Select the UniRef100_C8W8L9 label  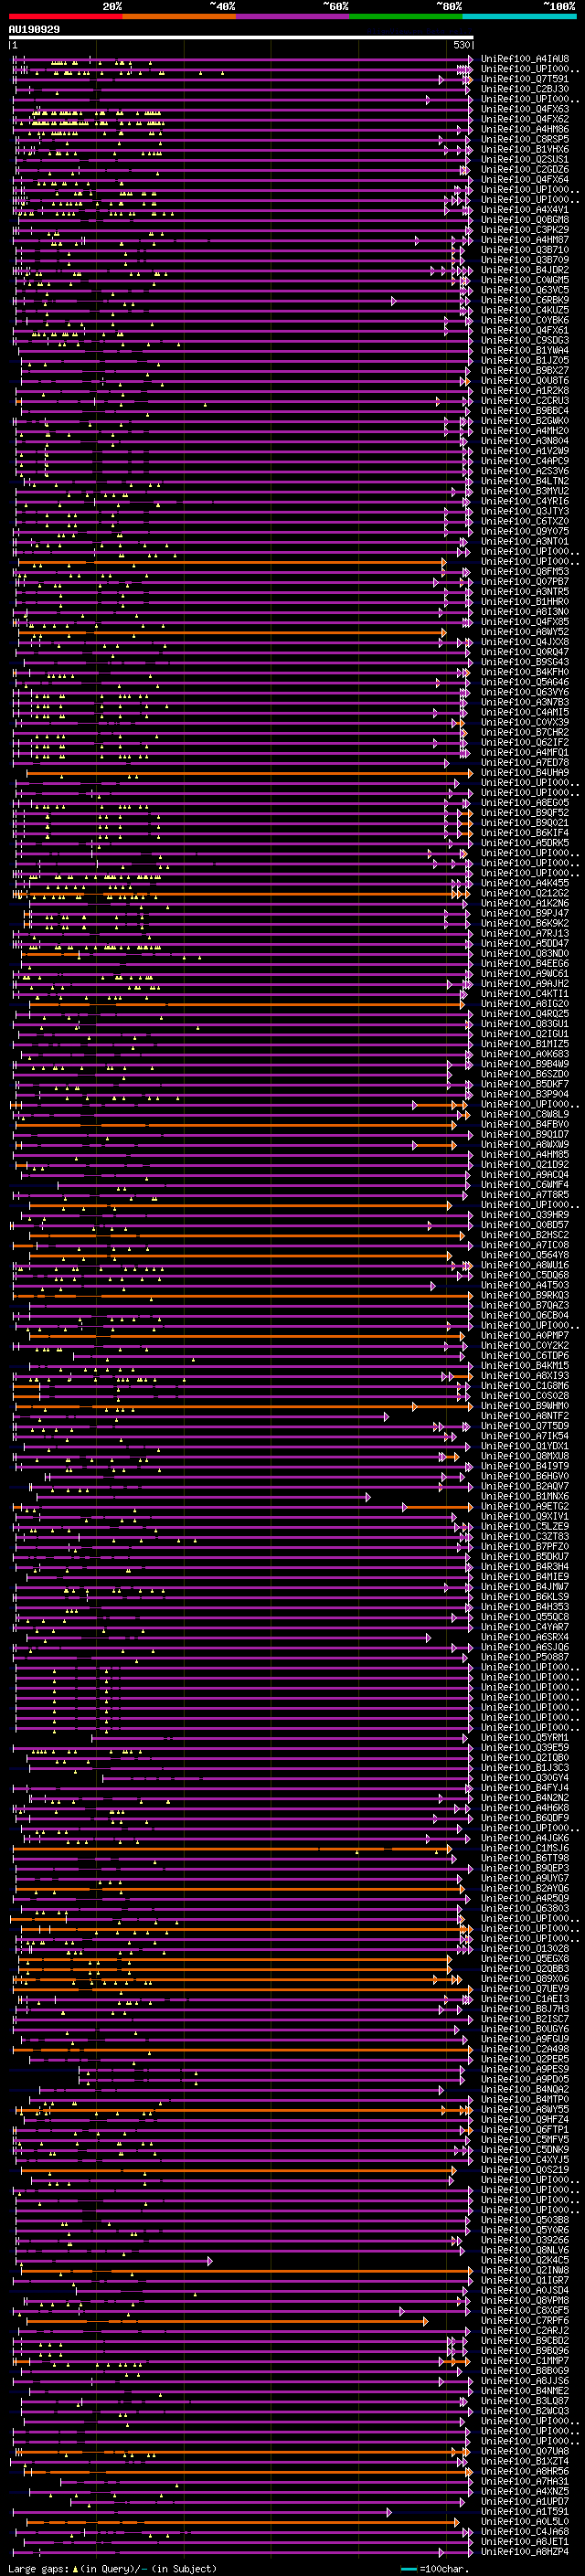click(525, 1114)
